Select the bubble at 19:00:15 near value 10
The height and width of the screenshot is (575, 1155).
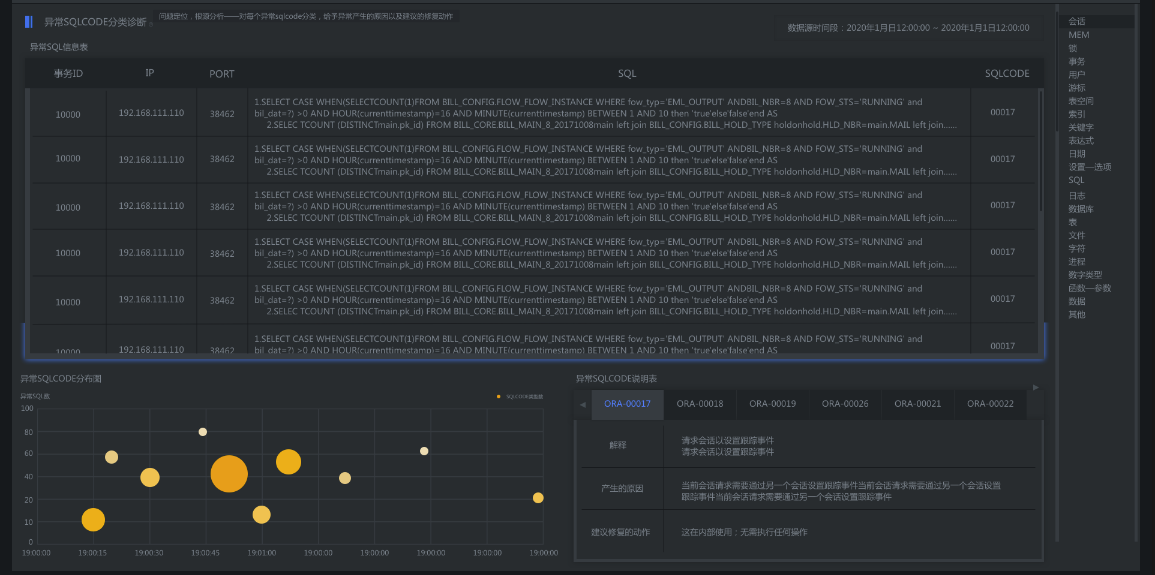93,520
